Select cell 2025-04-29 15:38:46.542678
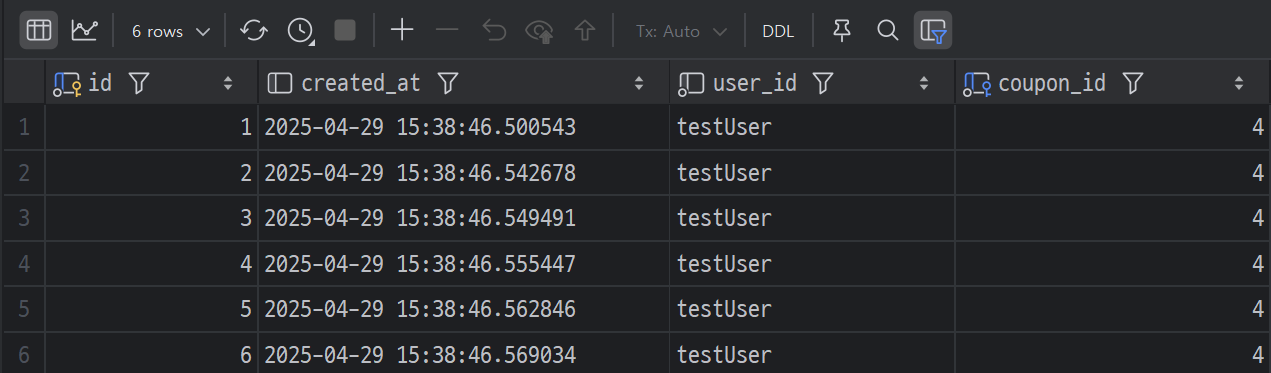1271x373 pixels. click(x=464, y=173)
